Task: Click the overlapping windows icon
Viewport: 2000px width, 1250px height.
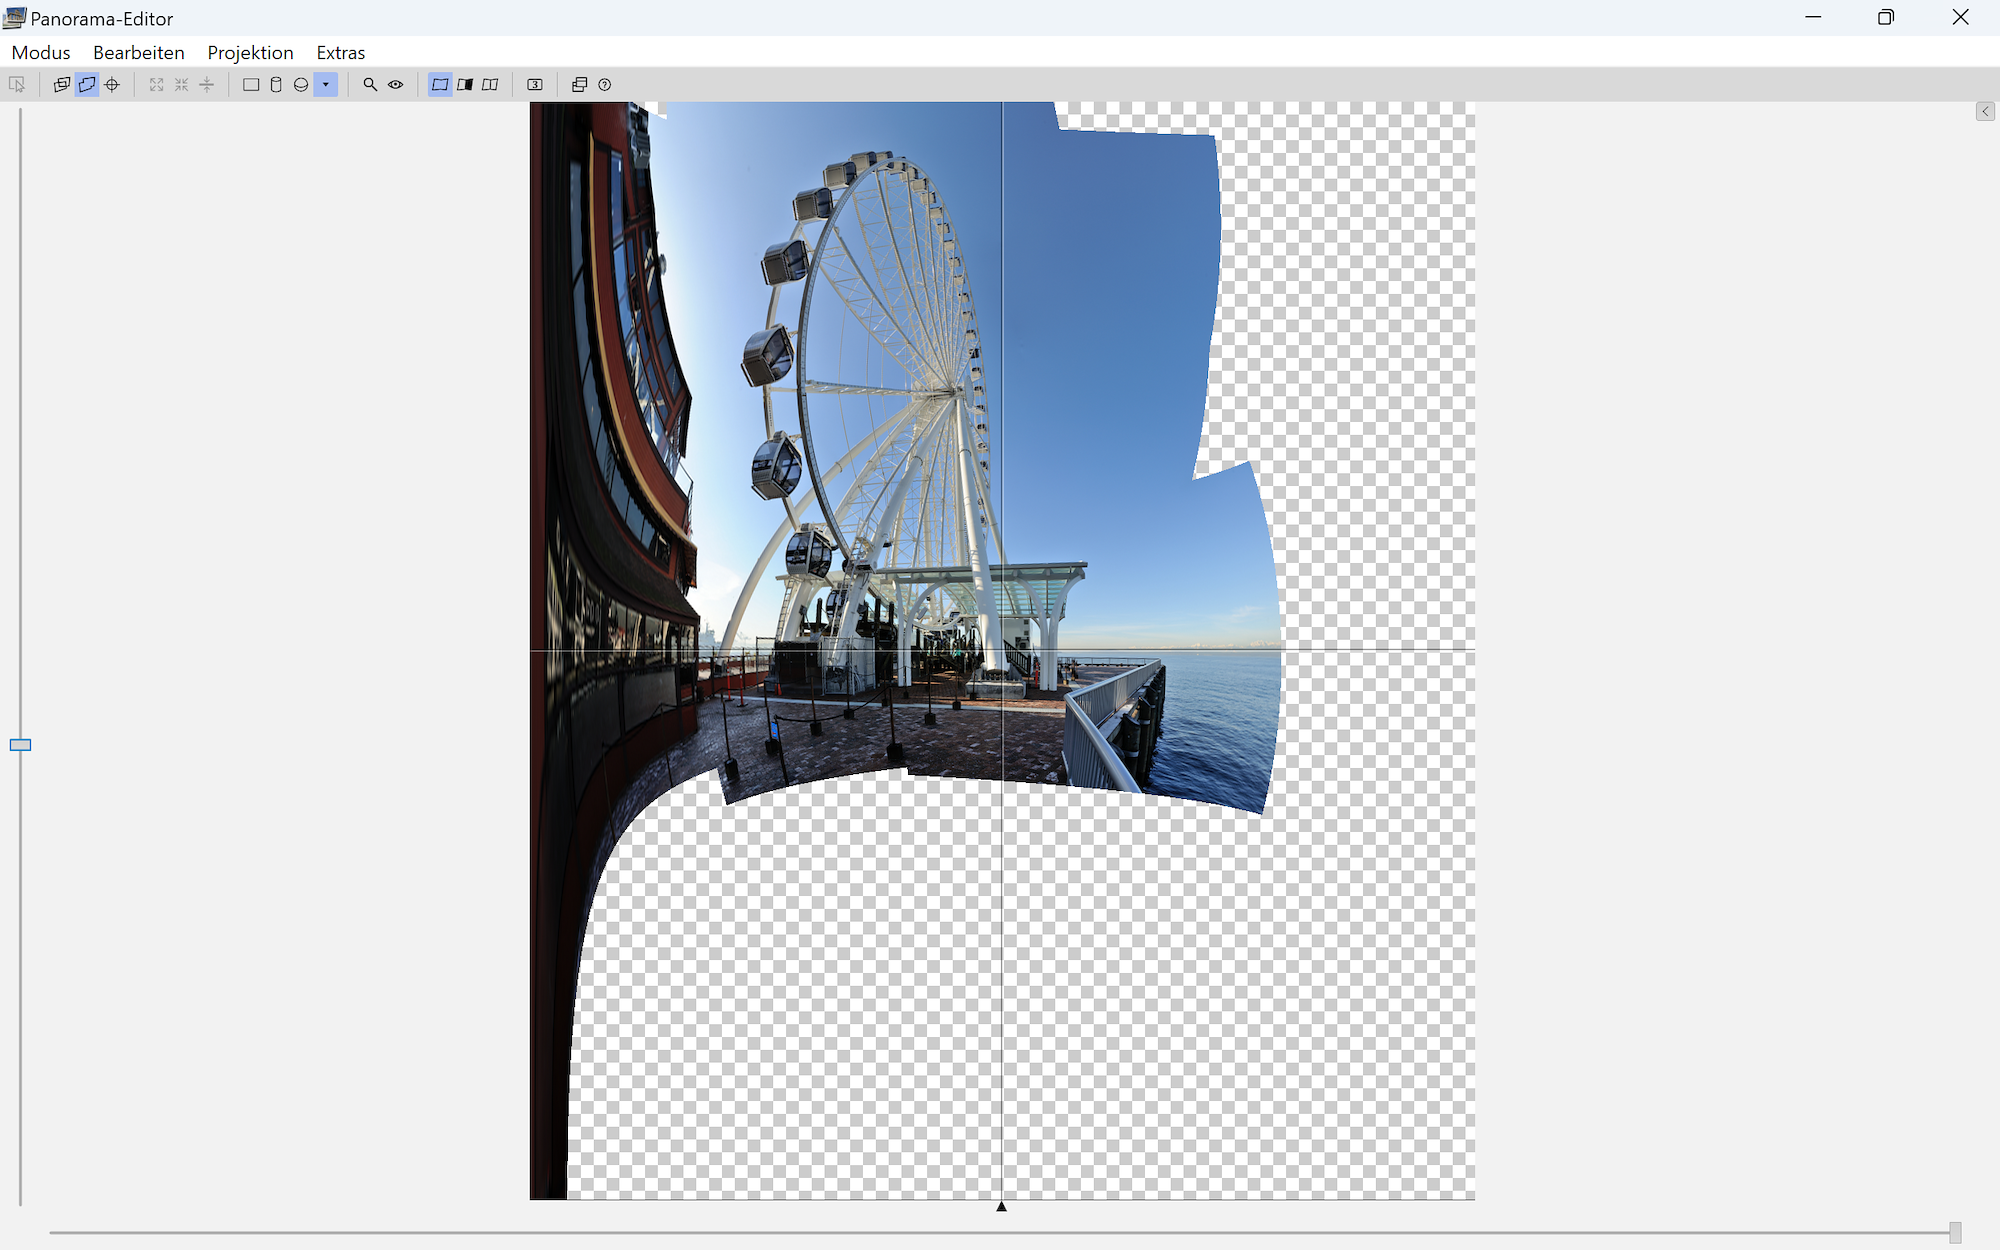Action: [x=579, y=85]
